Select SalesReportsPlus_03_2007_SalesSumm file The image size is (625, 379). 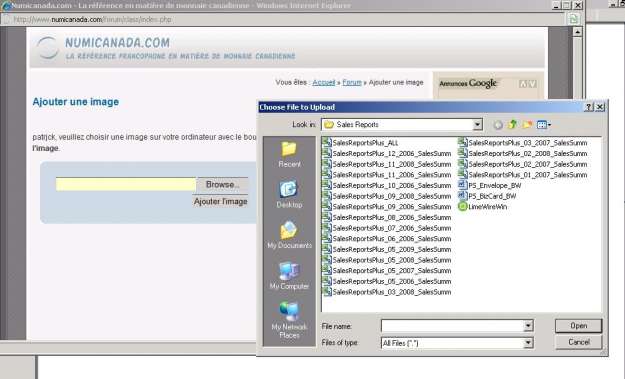(523, 143)
